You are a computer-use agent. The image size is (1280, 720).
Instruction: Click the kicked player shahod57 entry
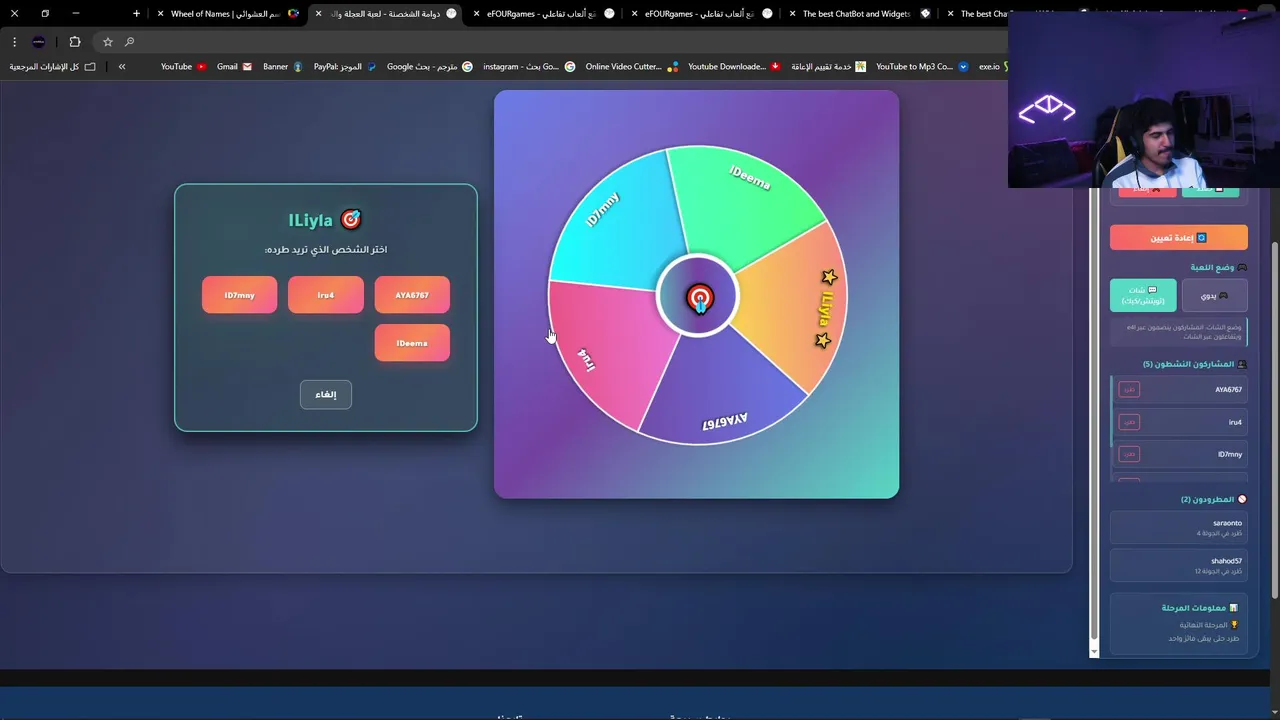point(1179,565)
